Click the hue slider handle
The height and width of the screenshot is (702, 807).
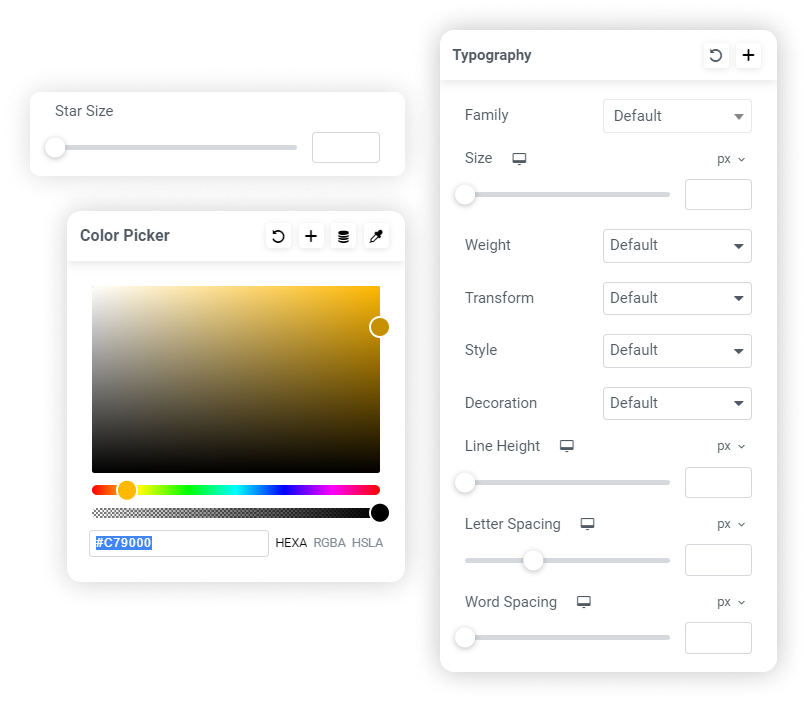coord(127,490)
